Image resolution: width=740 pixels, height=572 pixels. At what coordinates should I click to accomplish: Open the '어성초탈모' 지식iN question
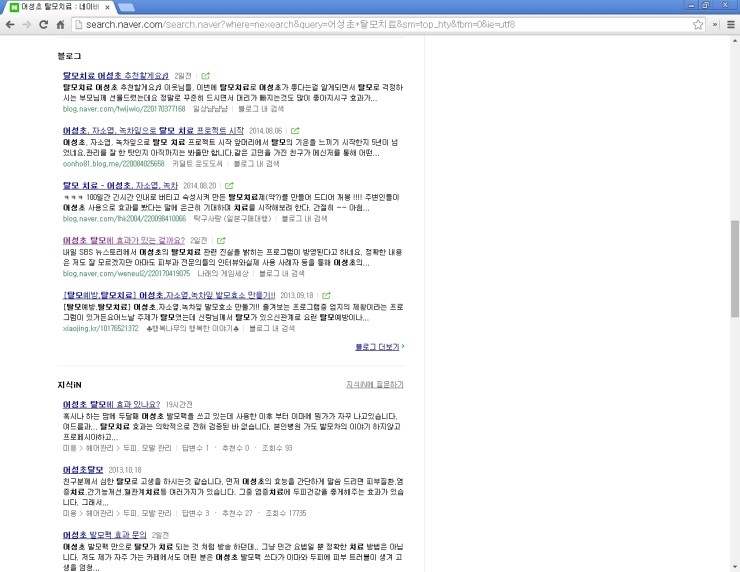(x=83, y=468)
